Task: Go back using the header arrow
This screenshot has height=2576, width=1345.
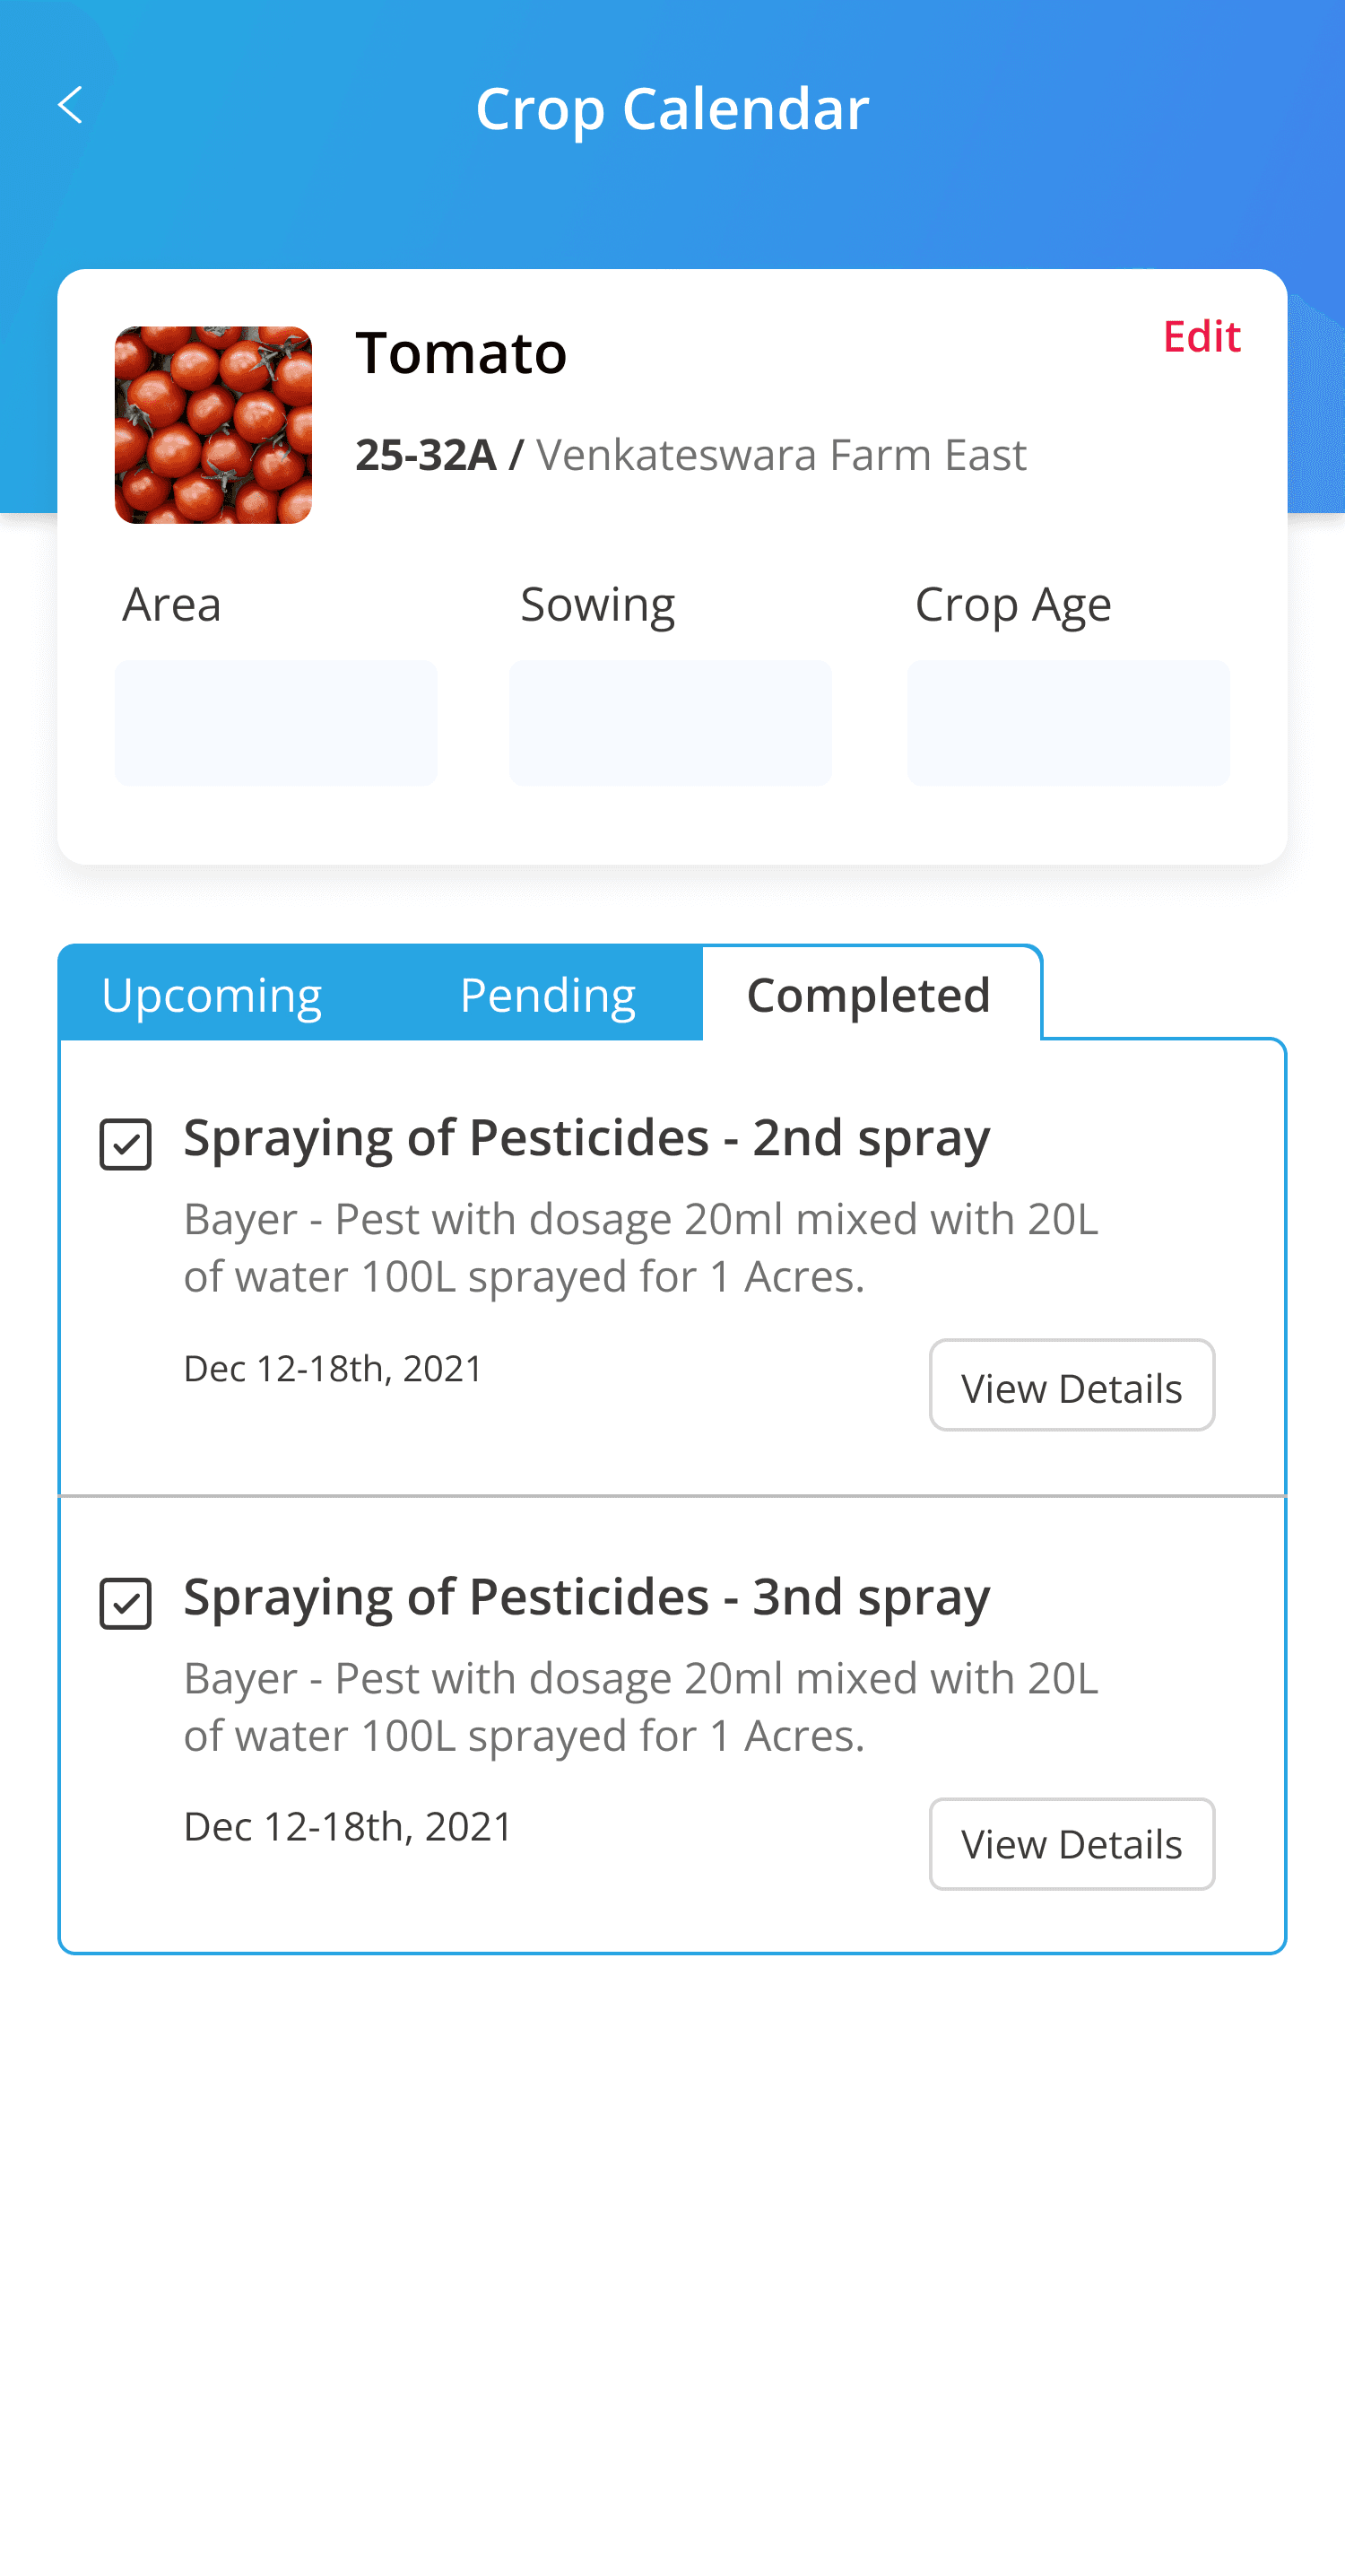Action: click(x=70, y=105)
